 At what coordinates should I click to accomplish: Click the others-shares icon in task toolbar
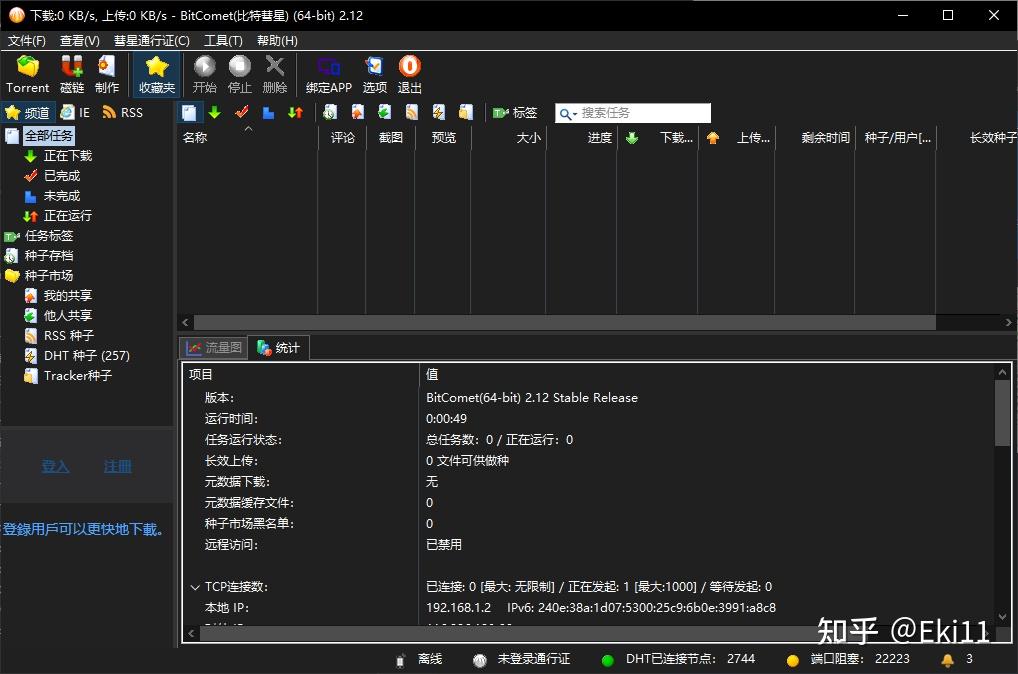384,113
